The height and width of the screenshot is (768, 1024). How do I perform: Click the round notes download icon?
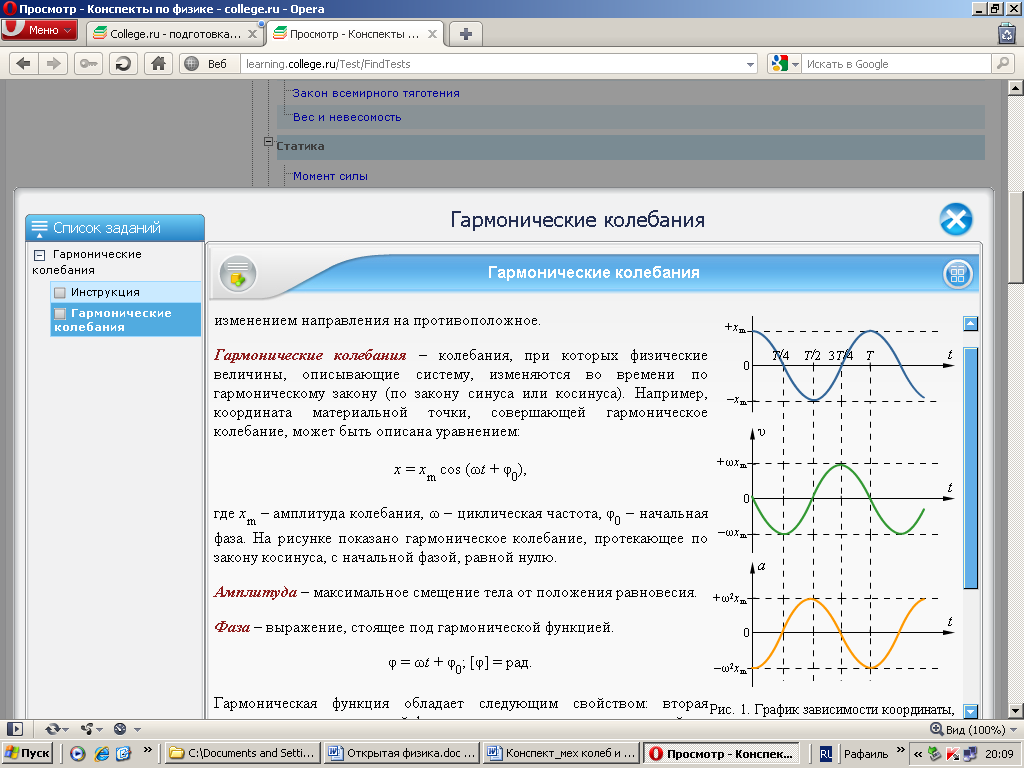click(238, 274)
